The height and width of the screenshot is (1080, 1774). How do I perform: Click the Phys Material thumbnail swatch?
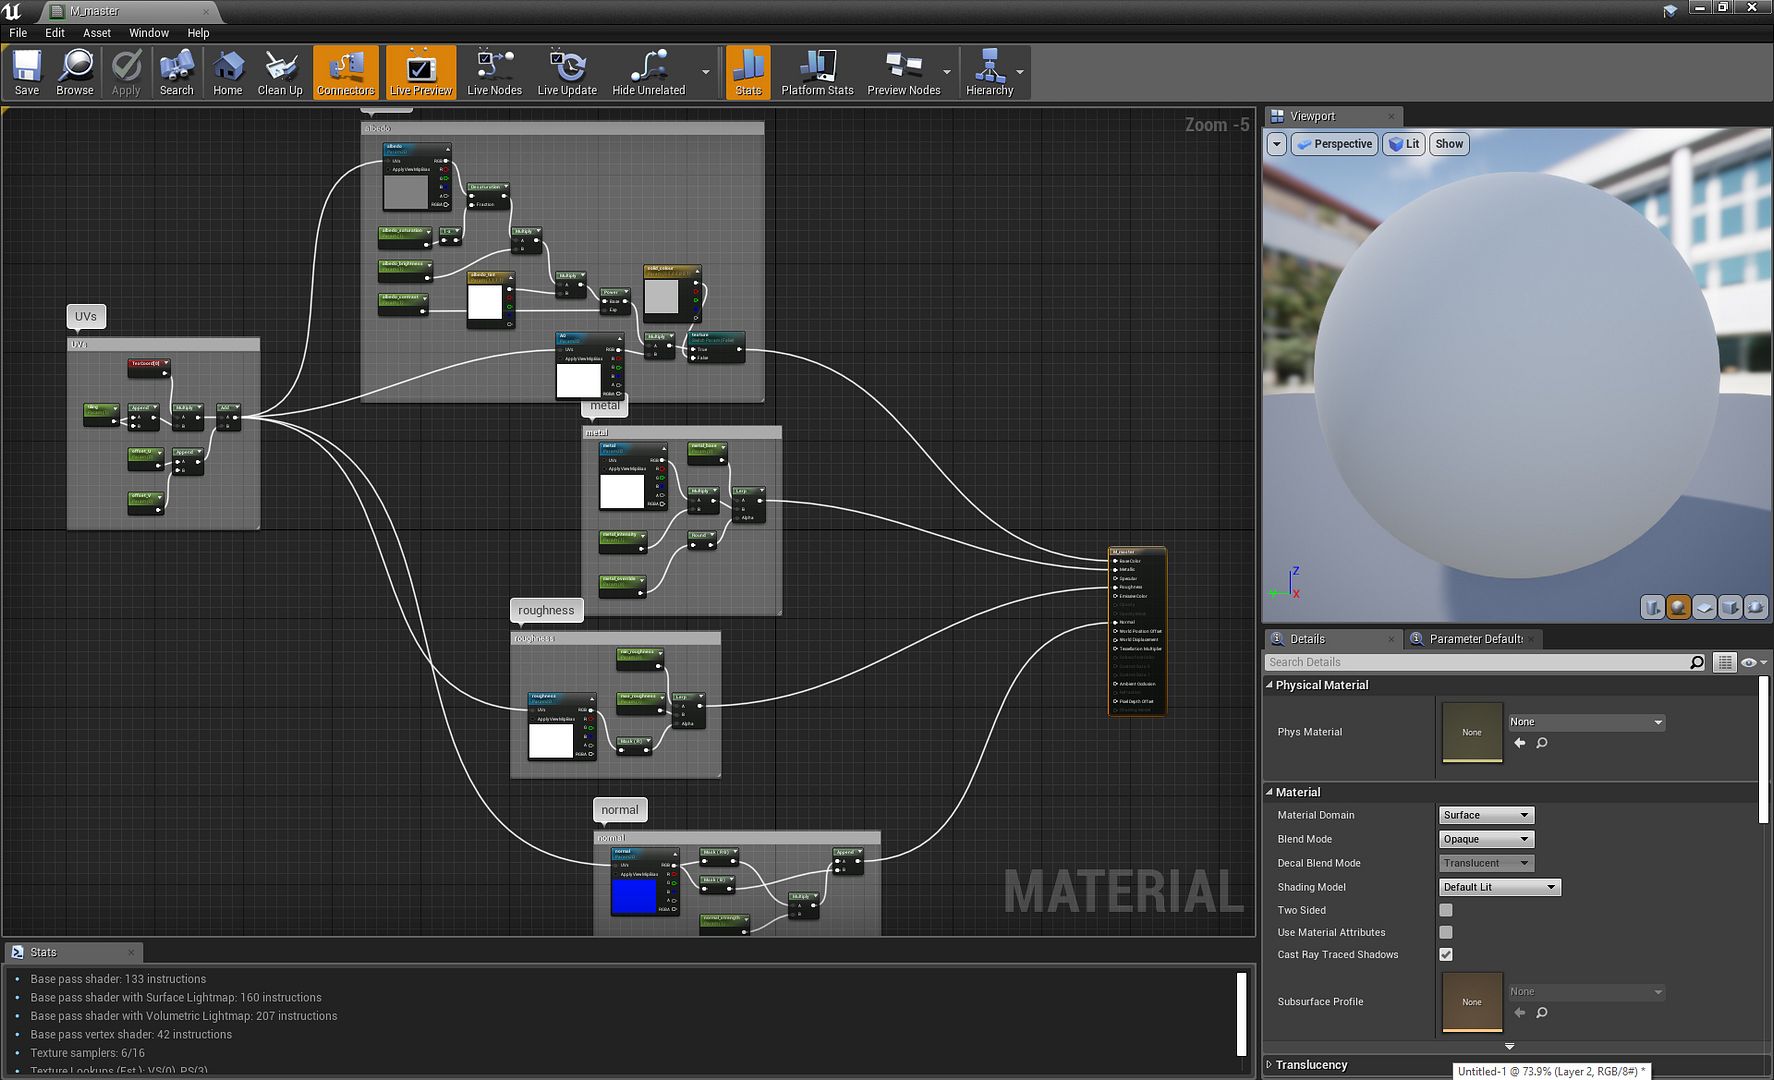click(1471, 732)
